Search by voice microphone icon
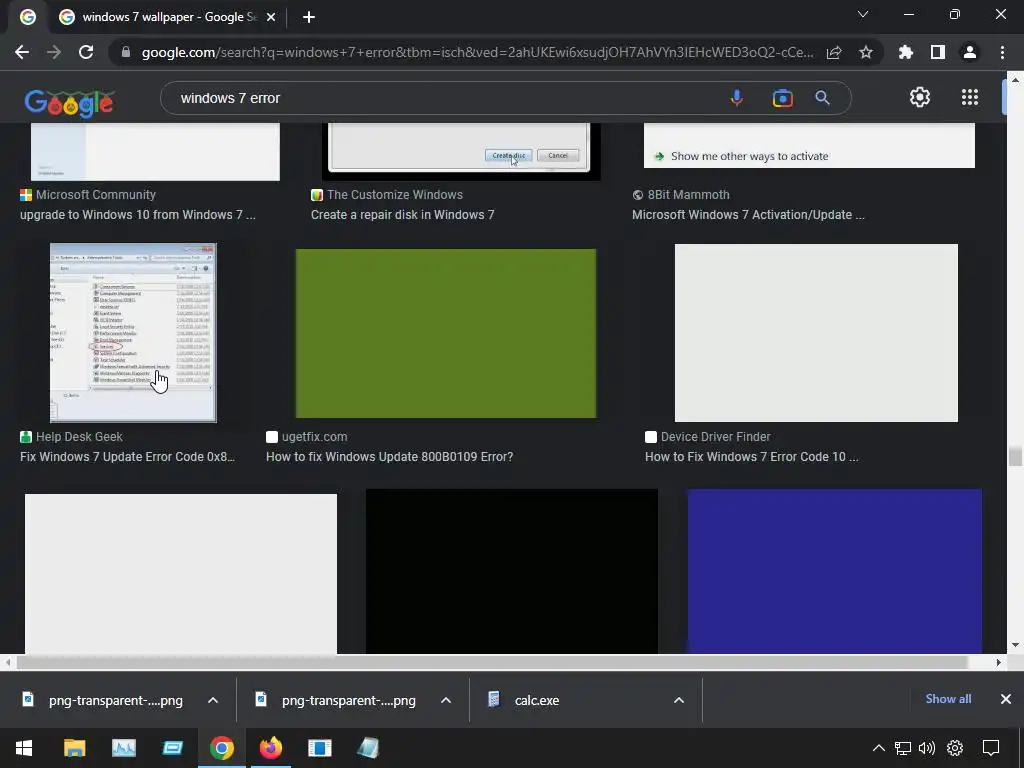 click(737, 98)
